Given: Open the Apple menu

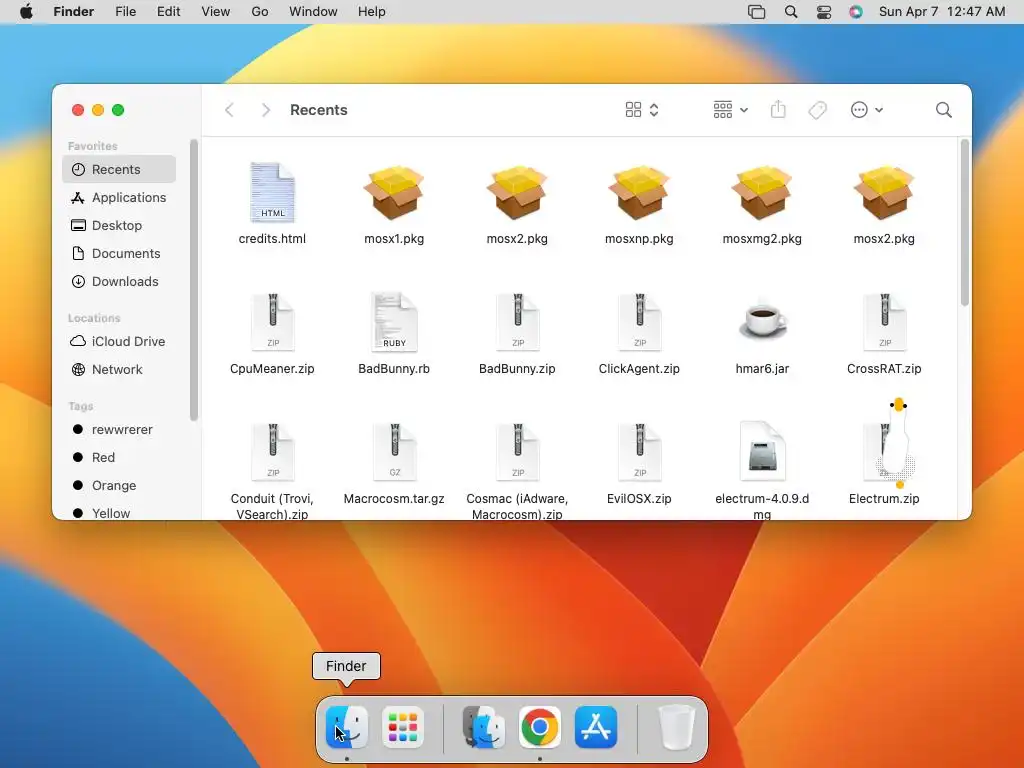Looking at the screenshot, I should click(26, 12).
